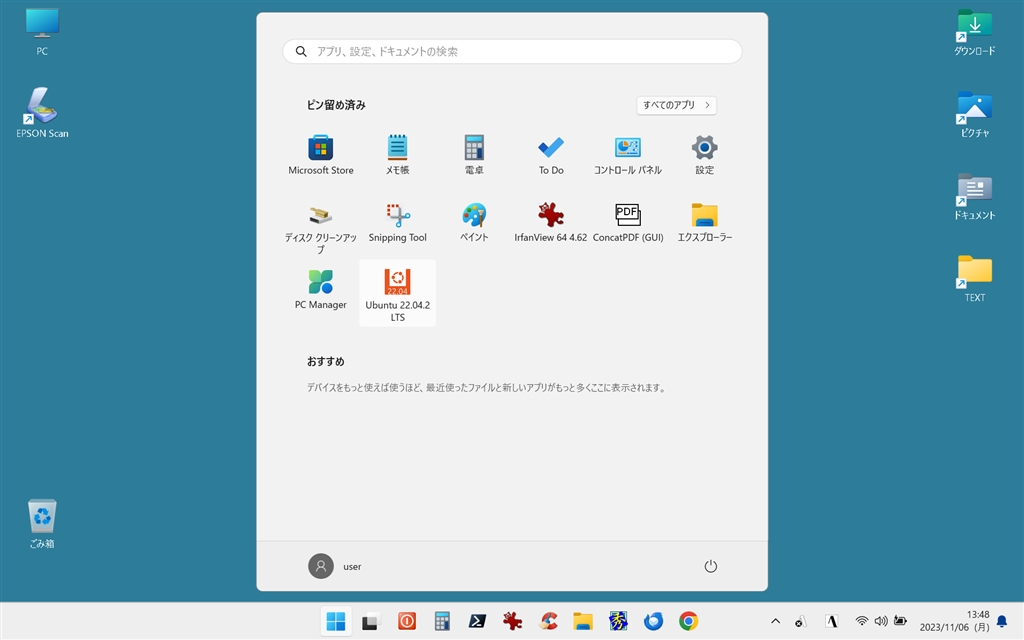The width and height of the screenshot is (1024, 640).
Task: Open Google Chrome from the taskbar
Action: point(688,621)
